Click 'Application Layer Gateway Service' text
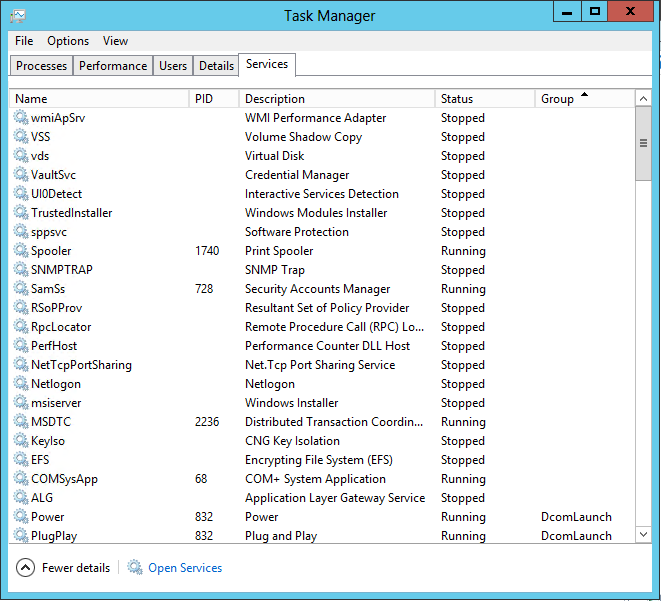This screenshot has width=661, height=601. click(335, 498)
